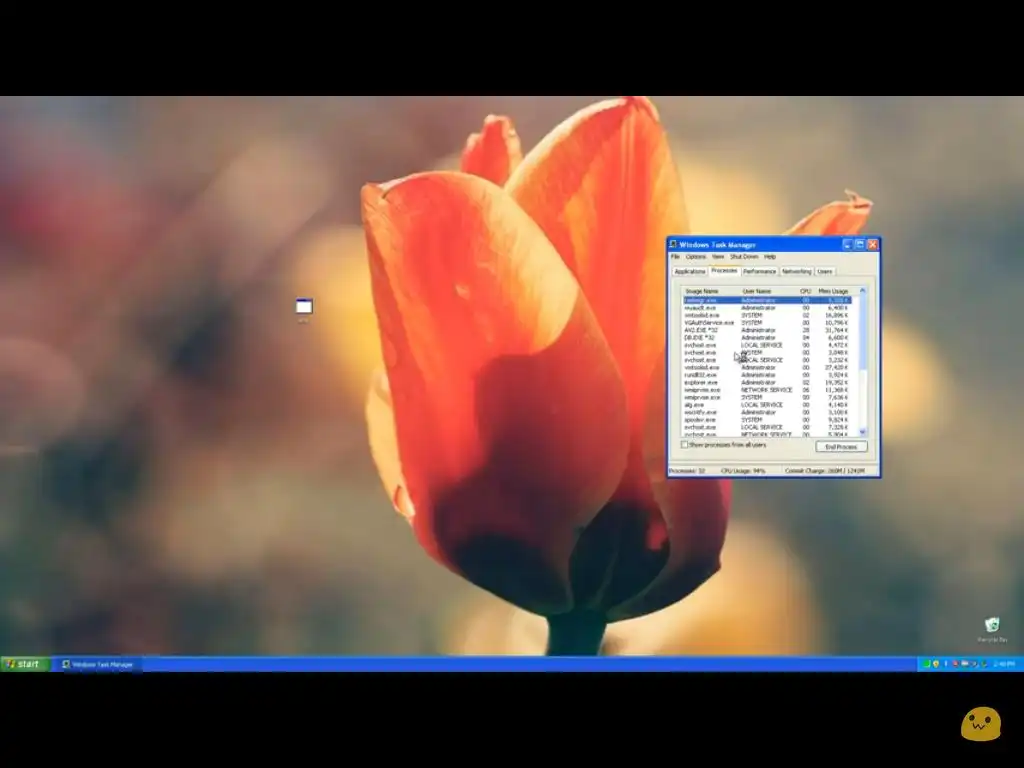Select svchost.exe using 7,328 K memory

pos(767,428)
